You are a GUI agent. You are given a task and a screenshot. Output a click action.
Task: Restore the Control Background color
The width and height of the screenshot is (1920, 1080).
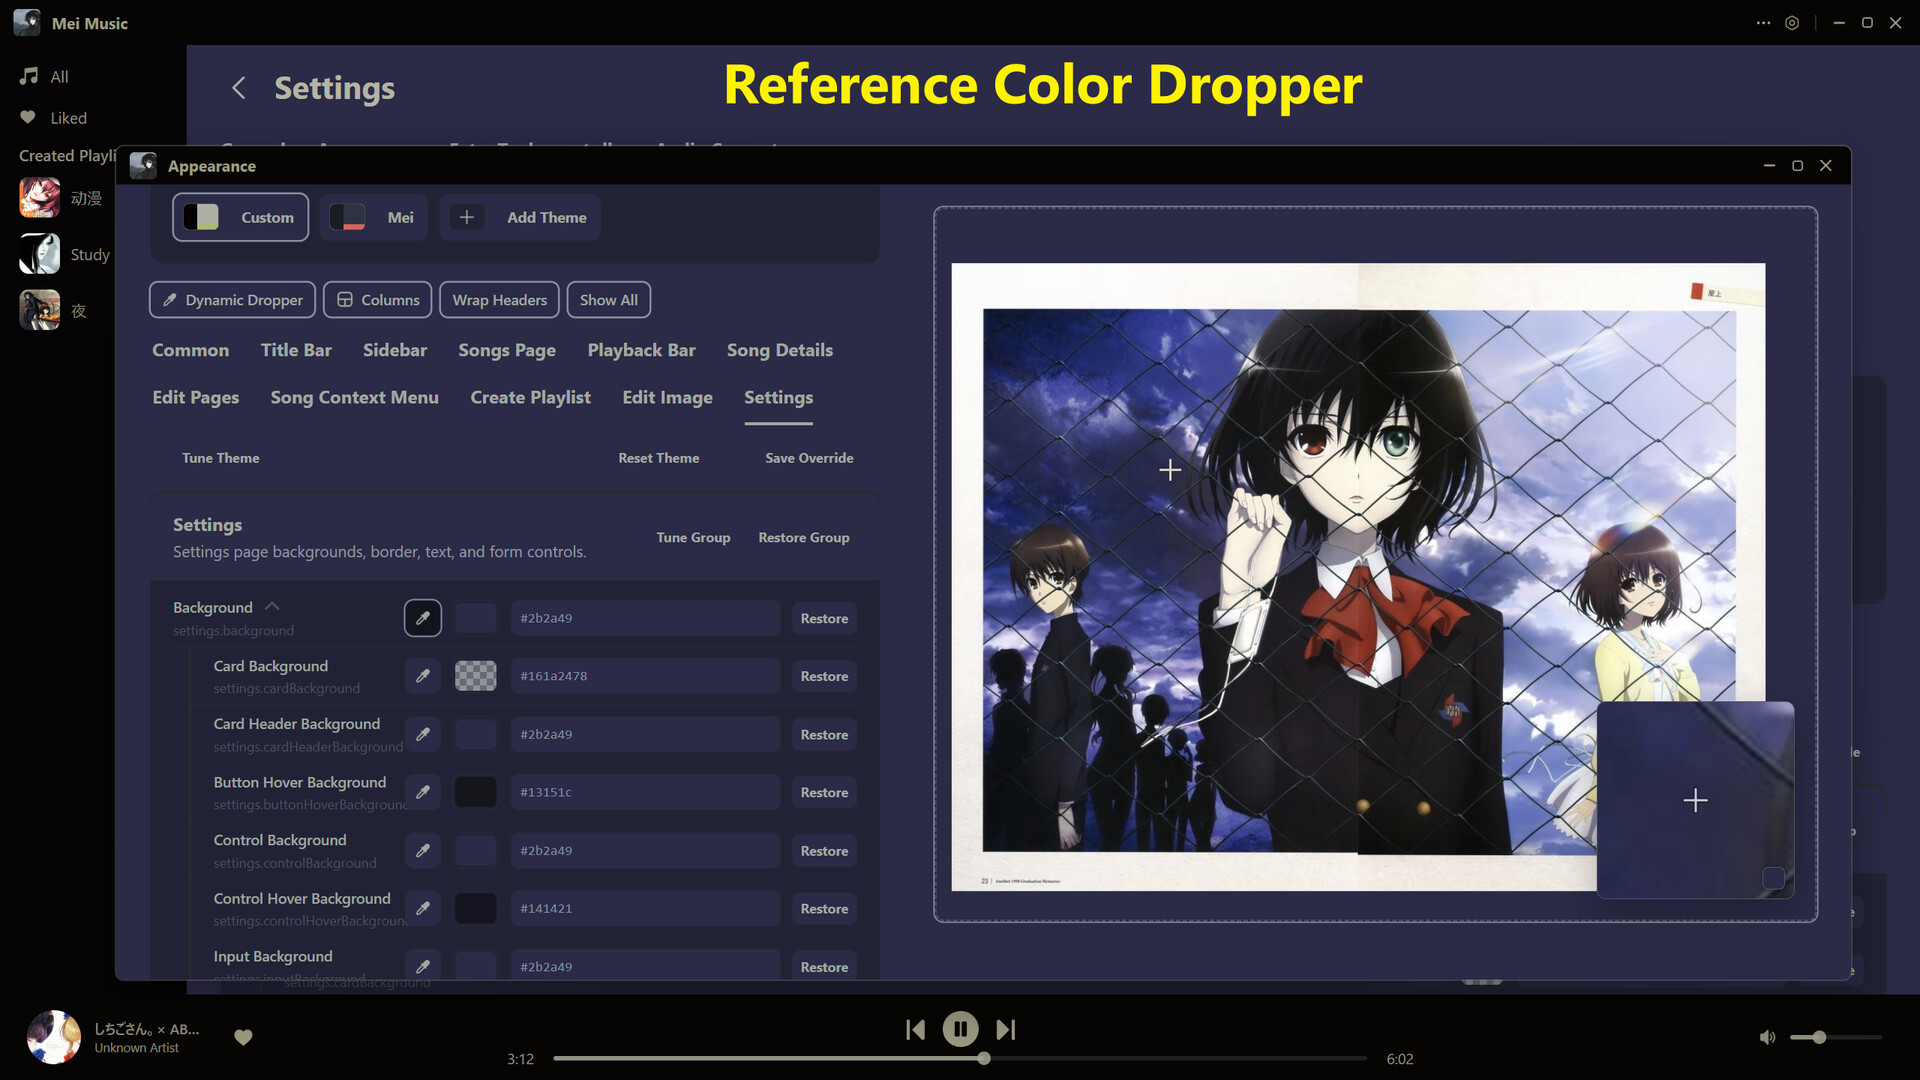click(824, 850)
